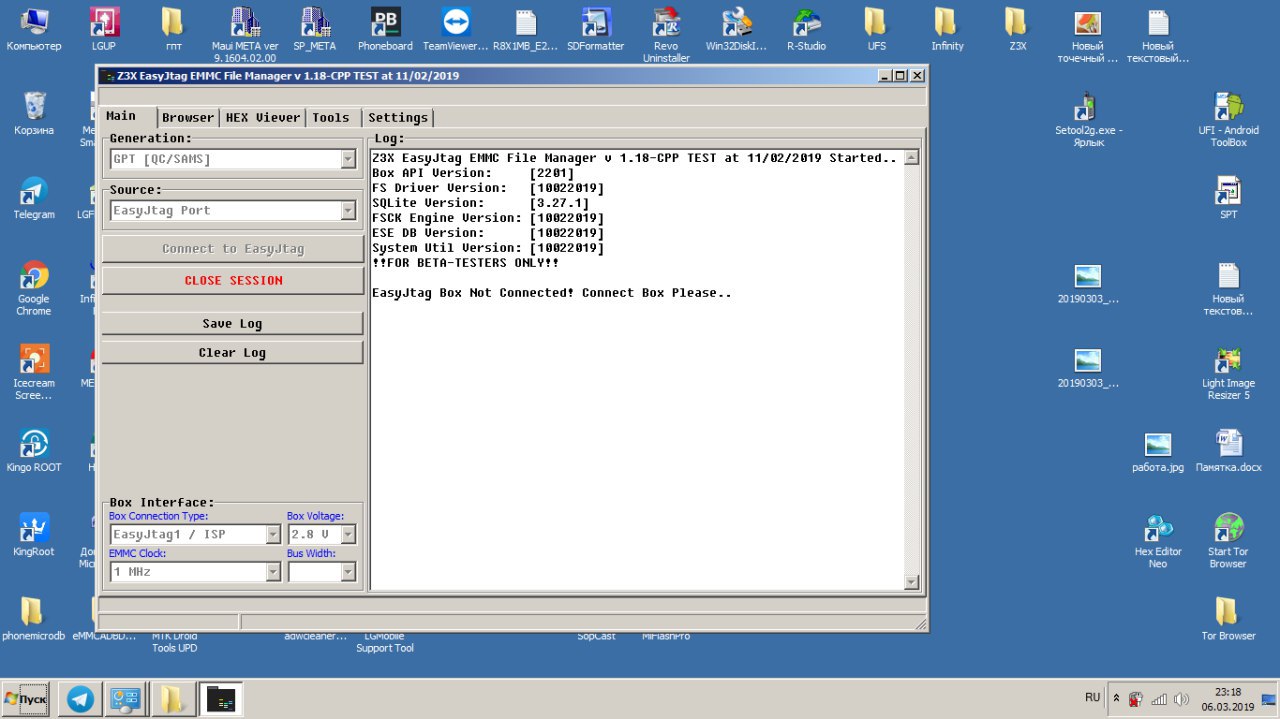Open the Box Connection Type dropdown
Screen dimensions: 1280x719
[x=273, y=534]
